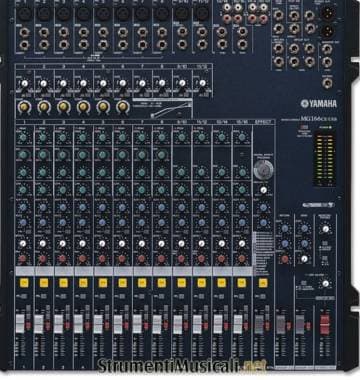This screenshot has height=380, width=360.
Task: Click the upper blue AUX knob of channel 4
Action: coord(83,207)
